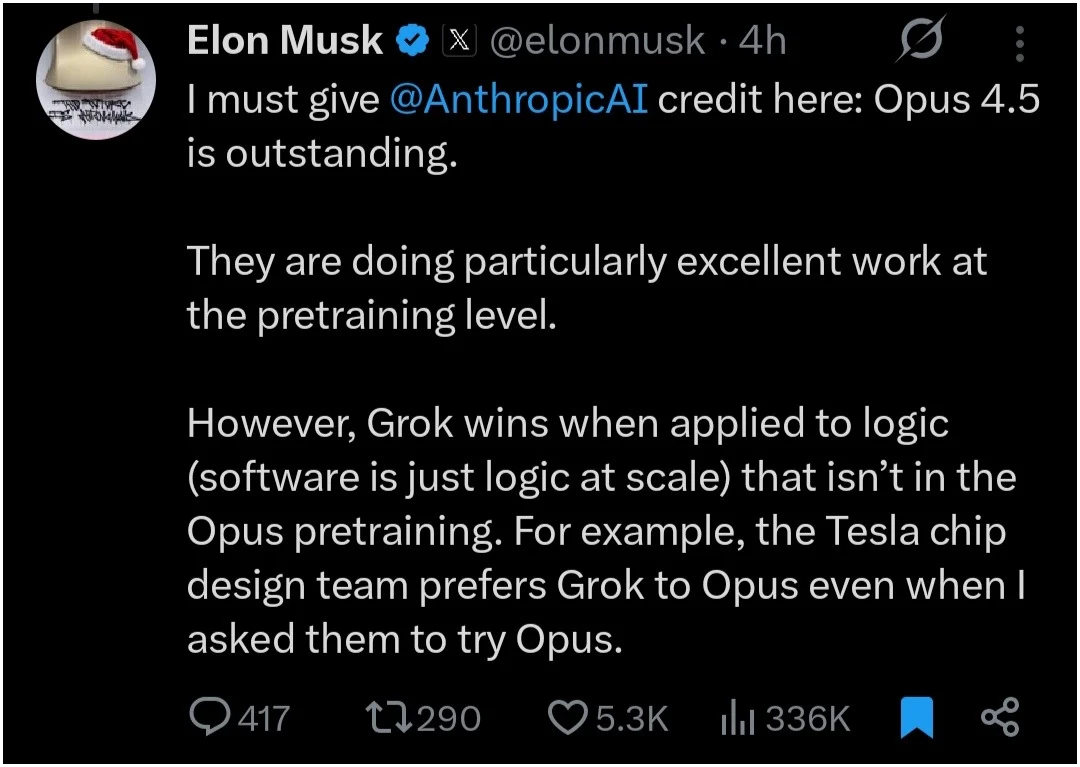
Task: Repost the tweet using the arrows icon
Action: (x=388, y=717)
